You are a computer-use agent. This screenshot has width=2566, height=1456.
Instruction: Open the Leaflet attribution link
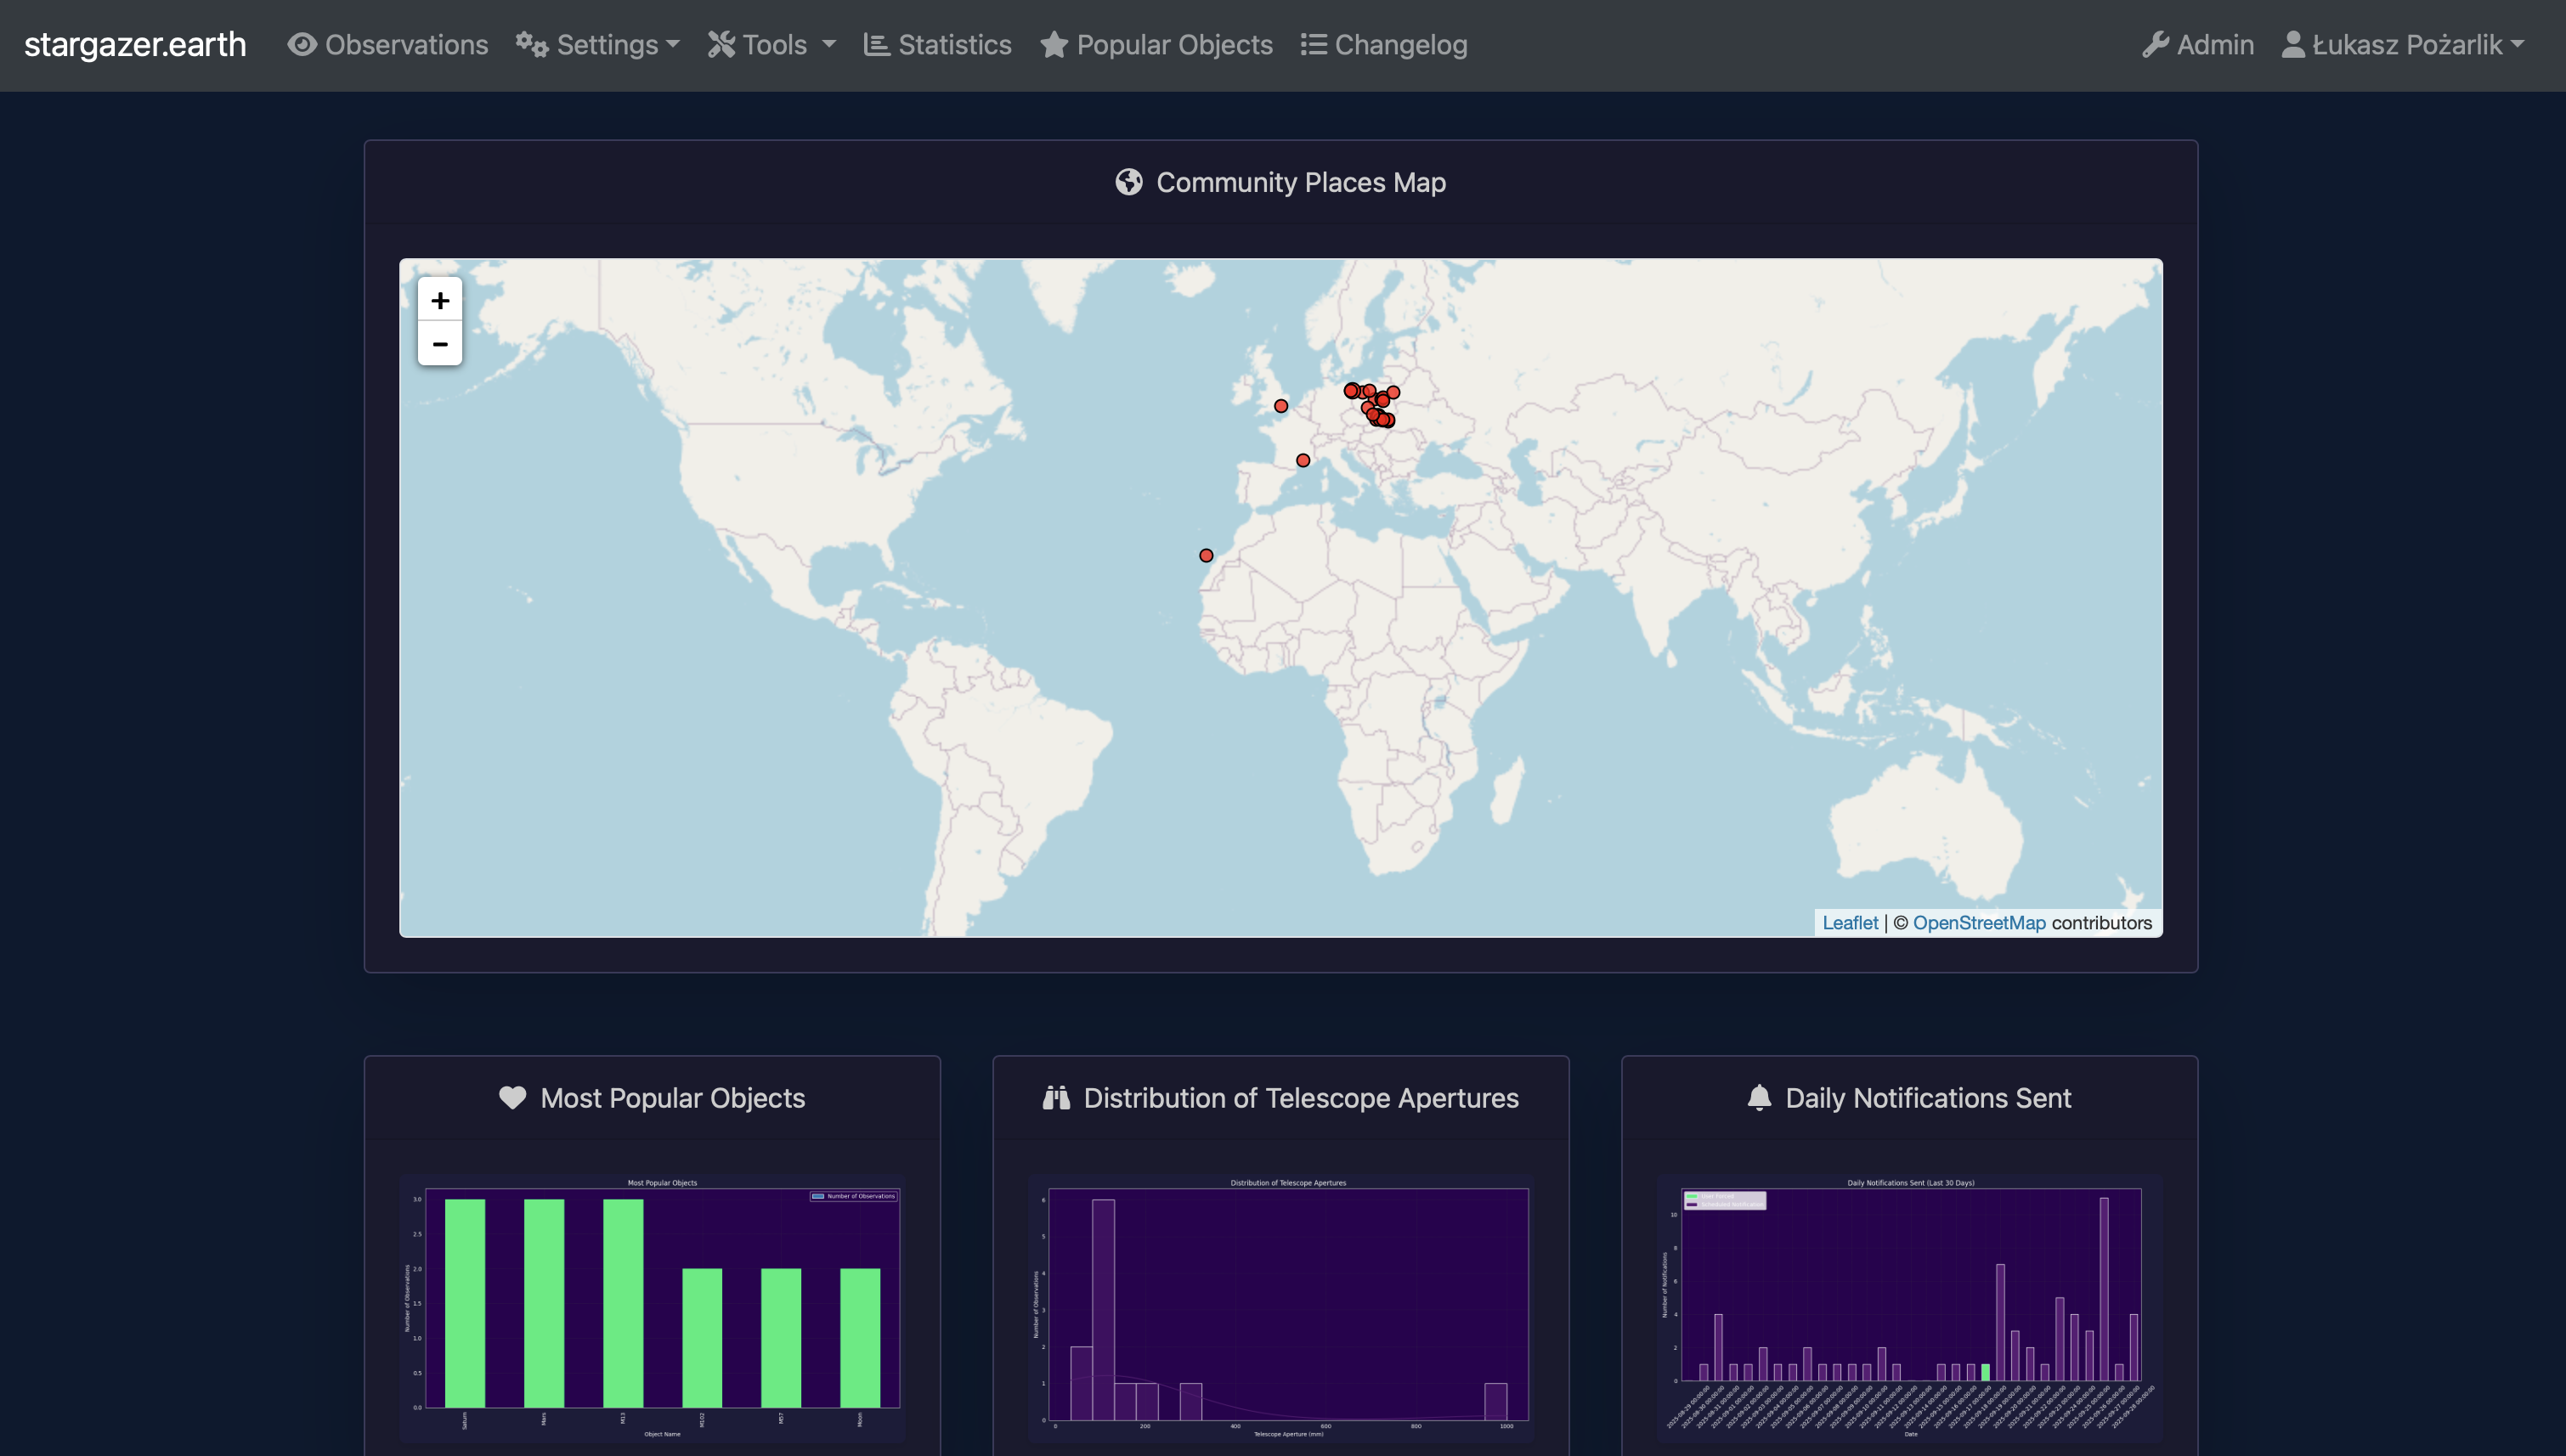tap(1849, 923)
